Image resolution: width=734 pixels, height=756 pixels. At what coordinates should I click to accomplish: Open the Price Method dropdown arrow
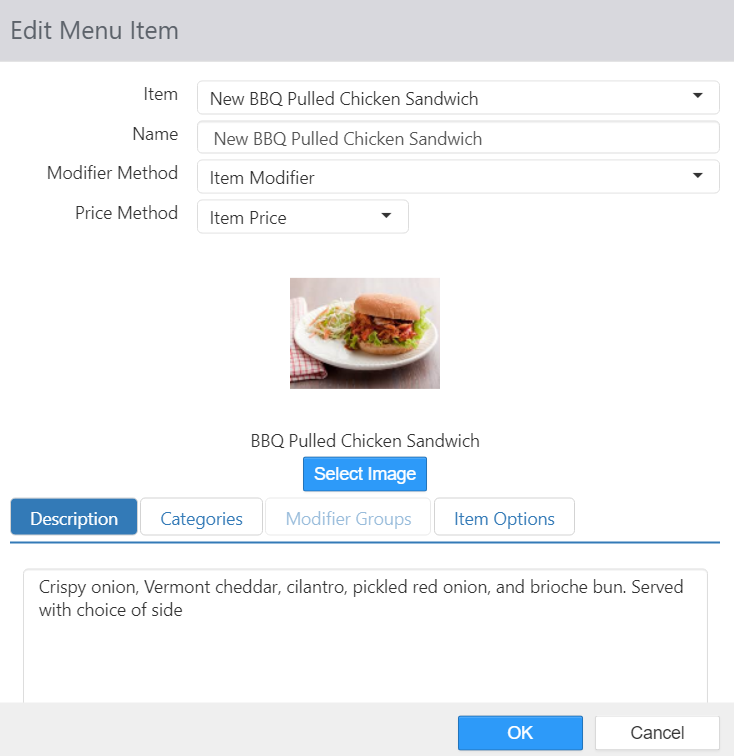[x=386, y=216]
